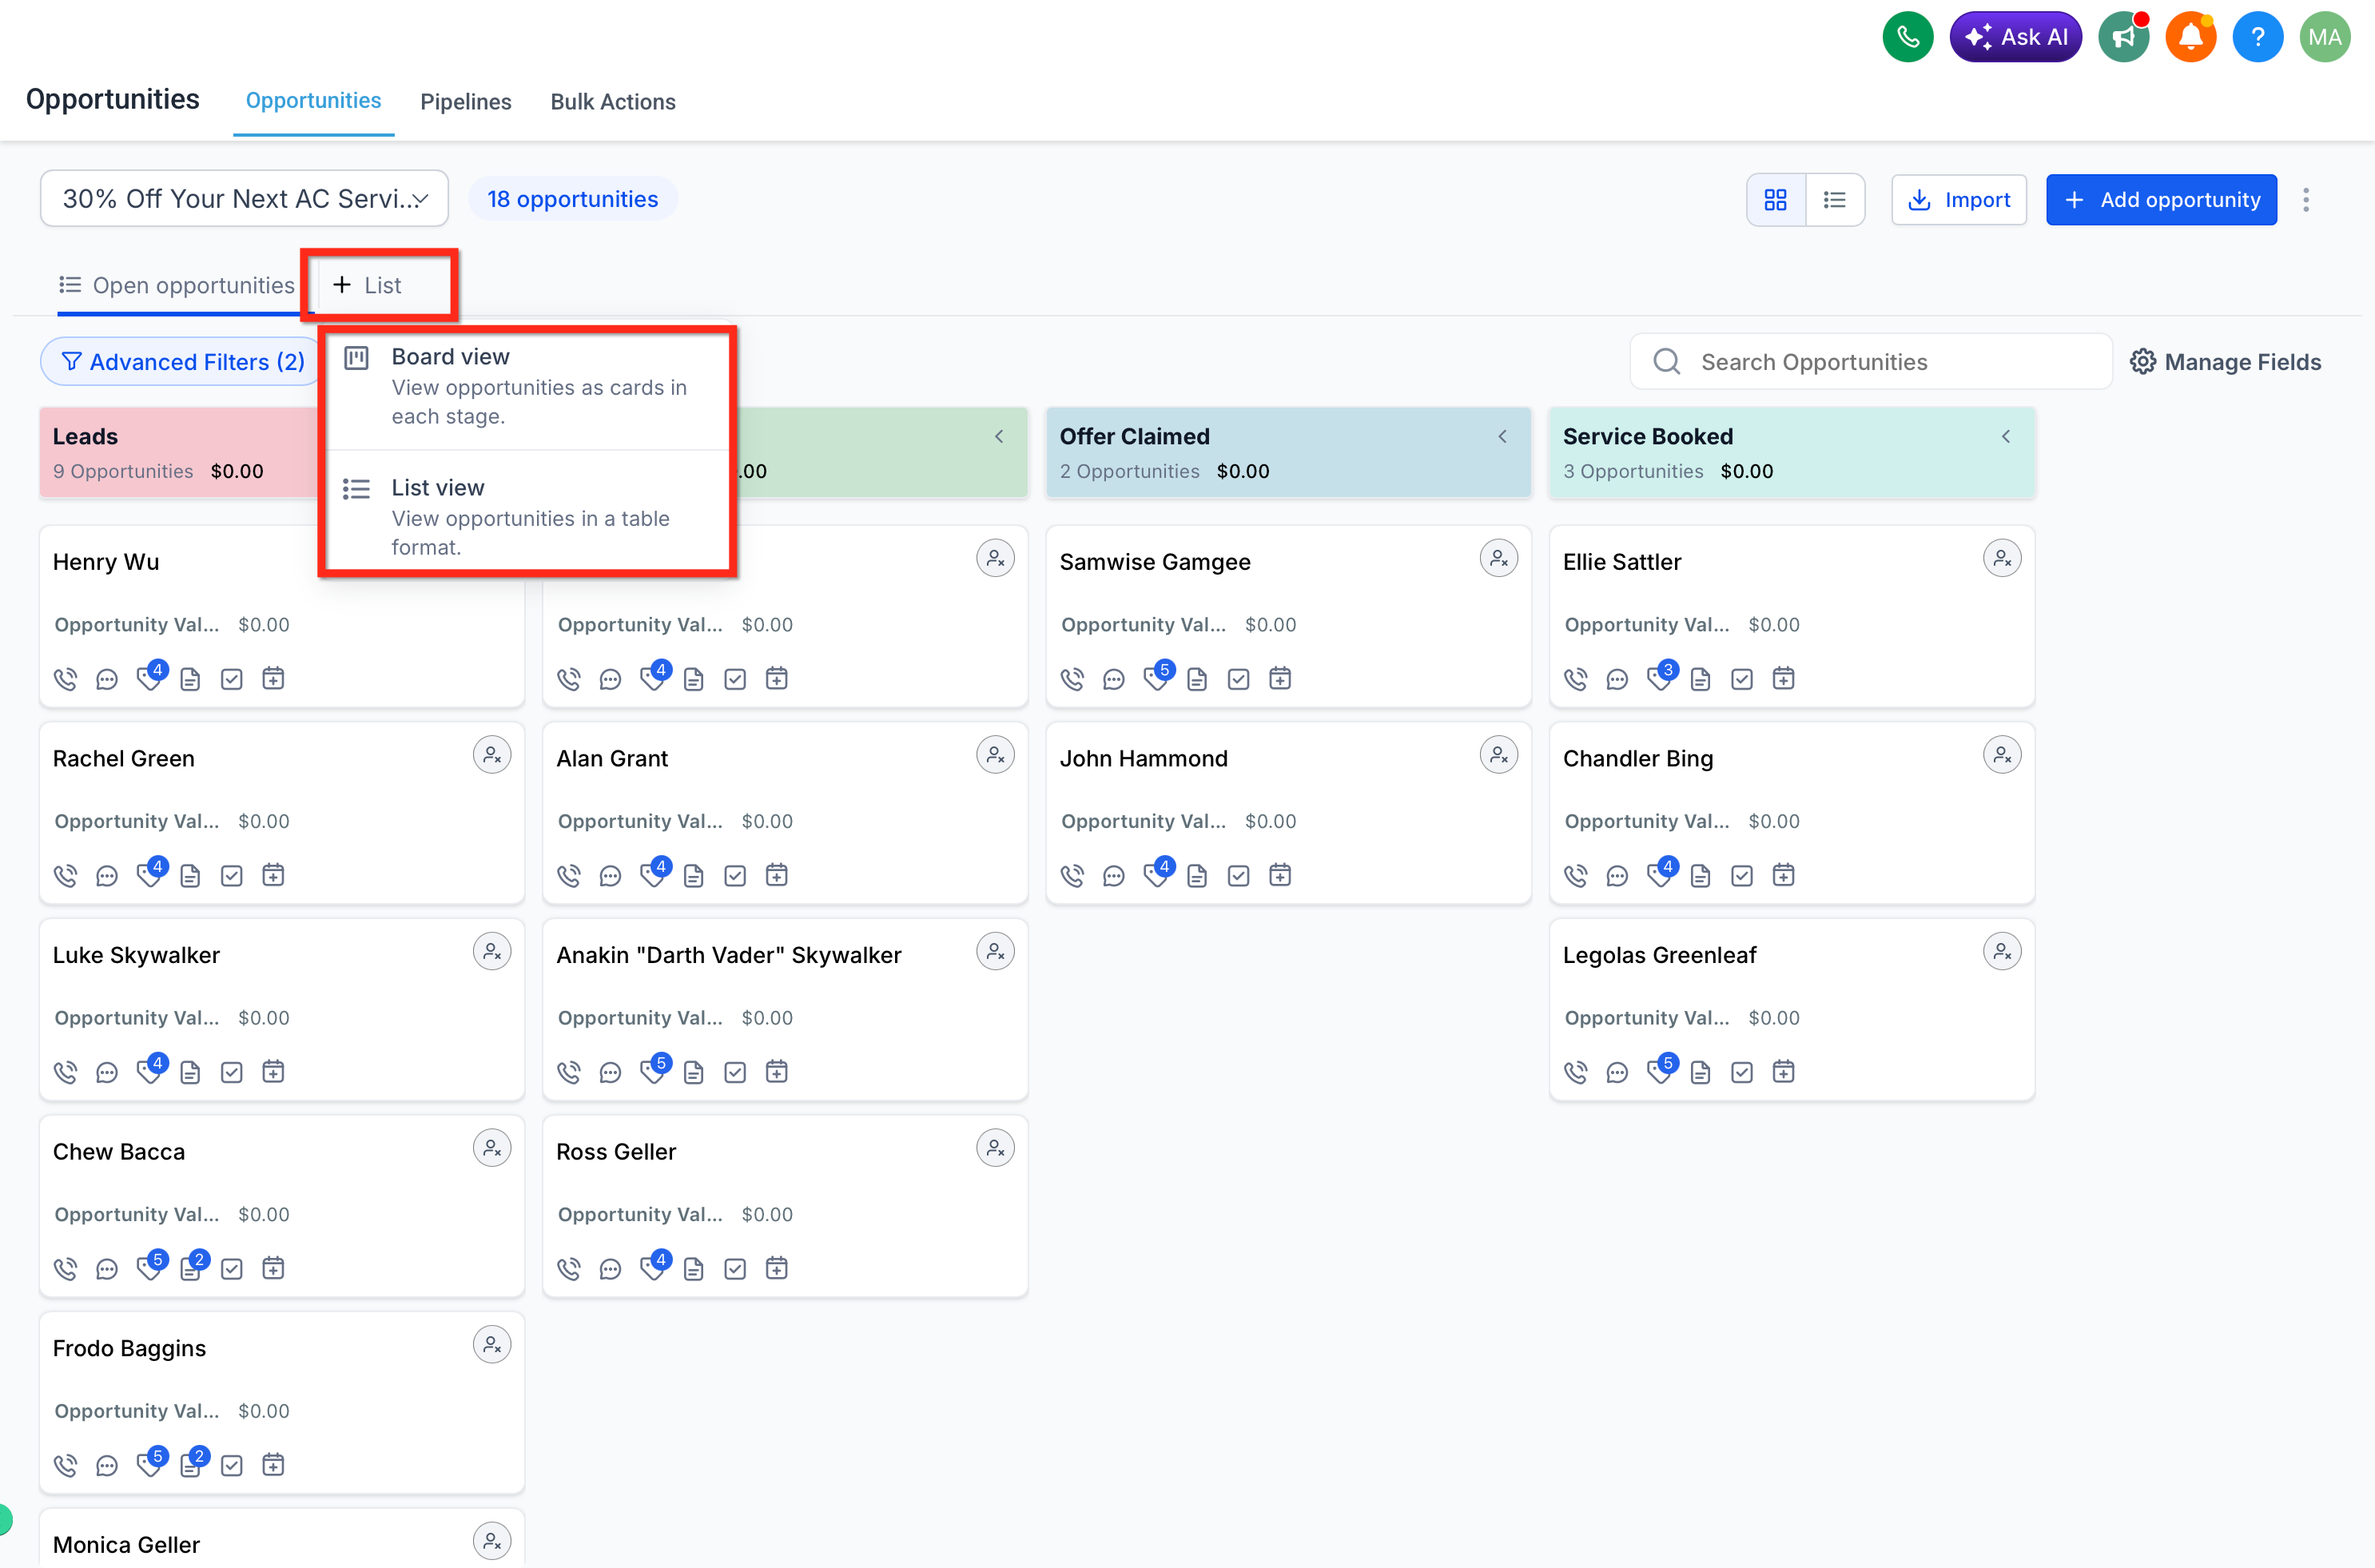Click the Add opportunity button

point(2161,200)
